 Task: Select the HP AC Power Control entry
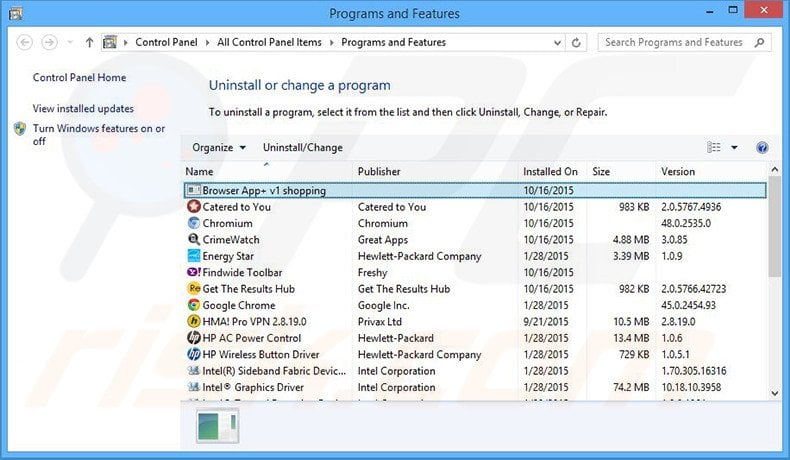pyautogui.click(x=251, y=338)
